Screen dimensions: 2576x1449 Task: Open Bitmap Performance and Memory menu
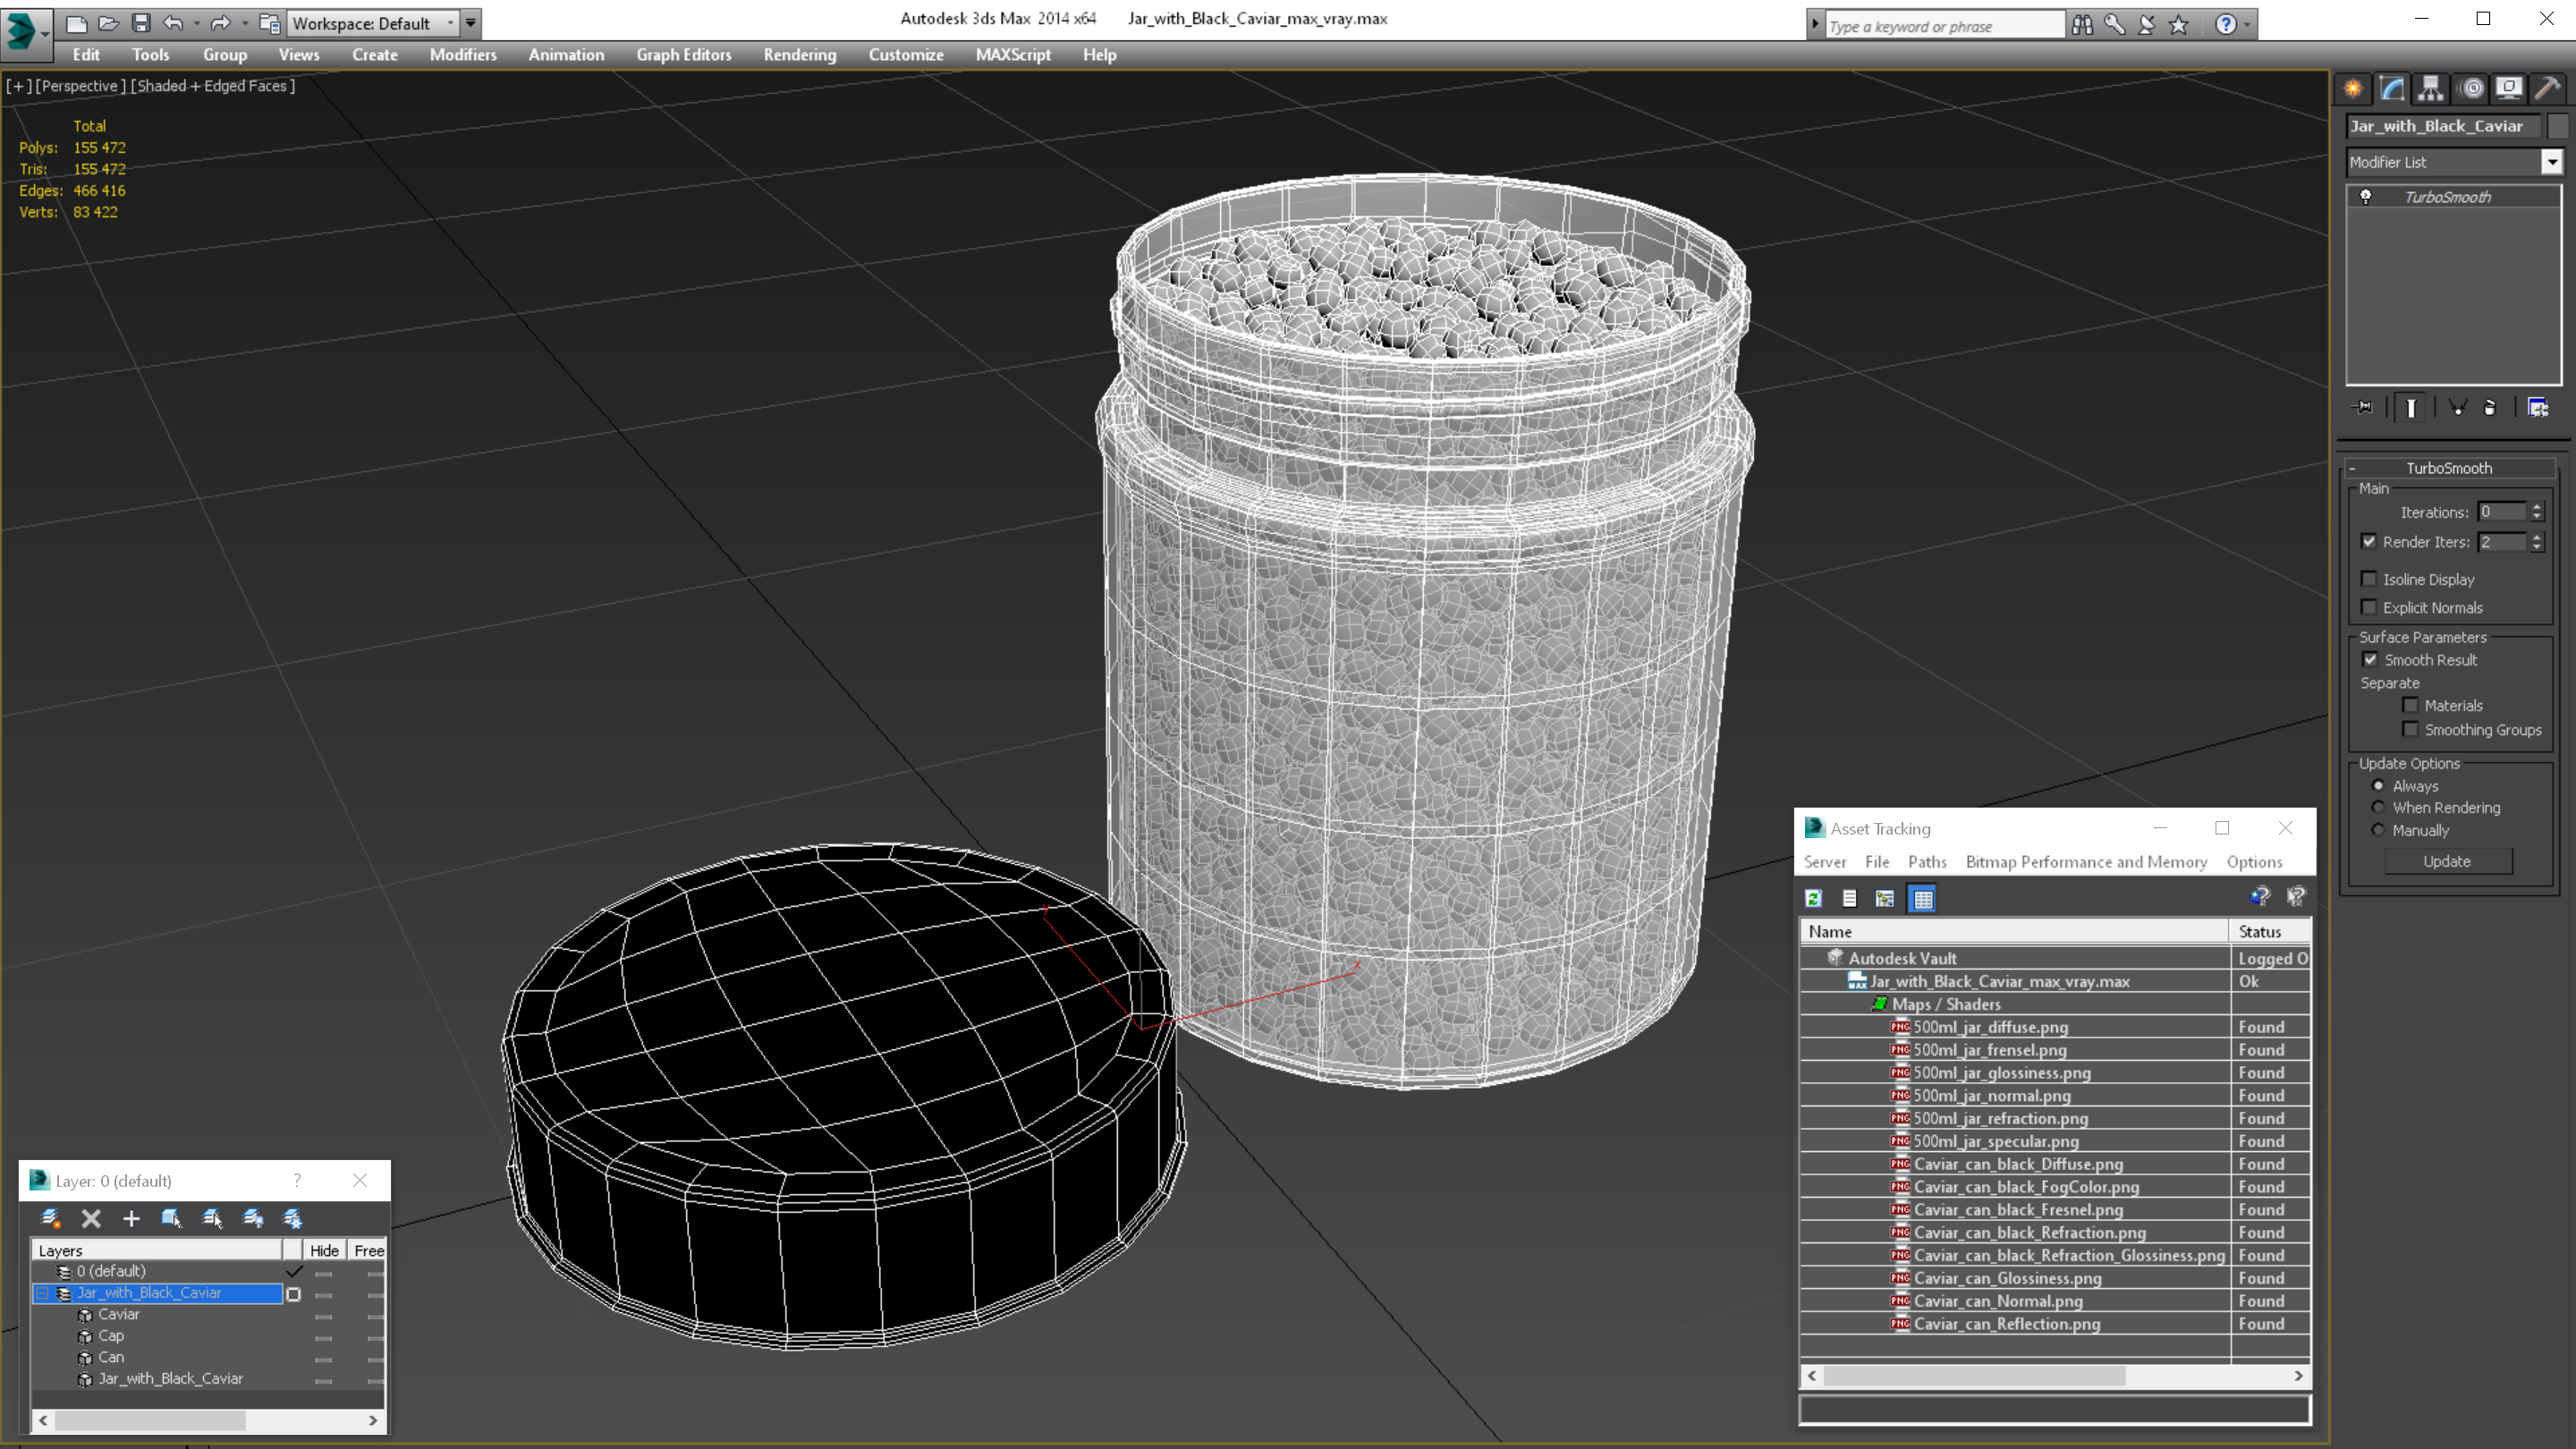tap(2086, 861)
